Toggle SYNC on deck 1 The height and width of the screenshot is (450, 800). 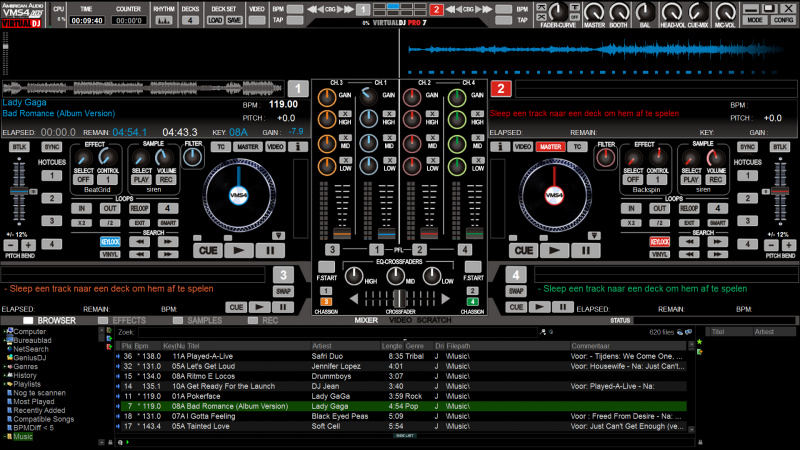[51, 147]
